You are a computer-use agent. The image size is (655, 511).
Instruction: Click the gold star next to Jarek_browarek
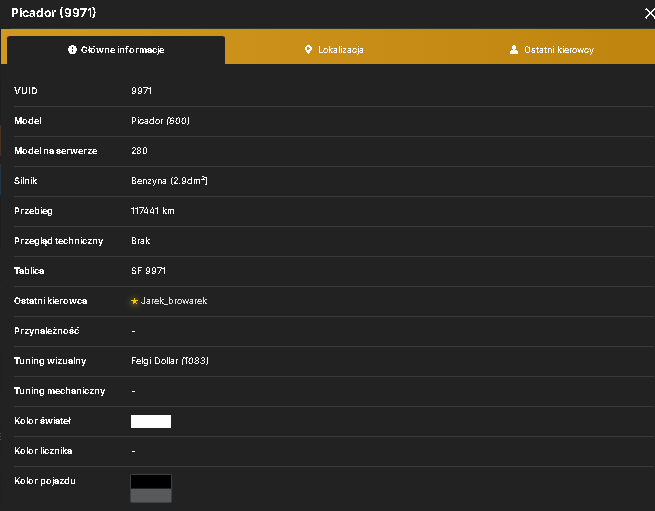134,301
